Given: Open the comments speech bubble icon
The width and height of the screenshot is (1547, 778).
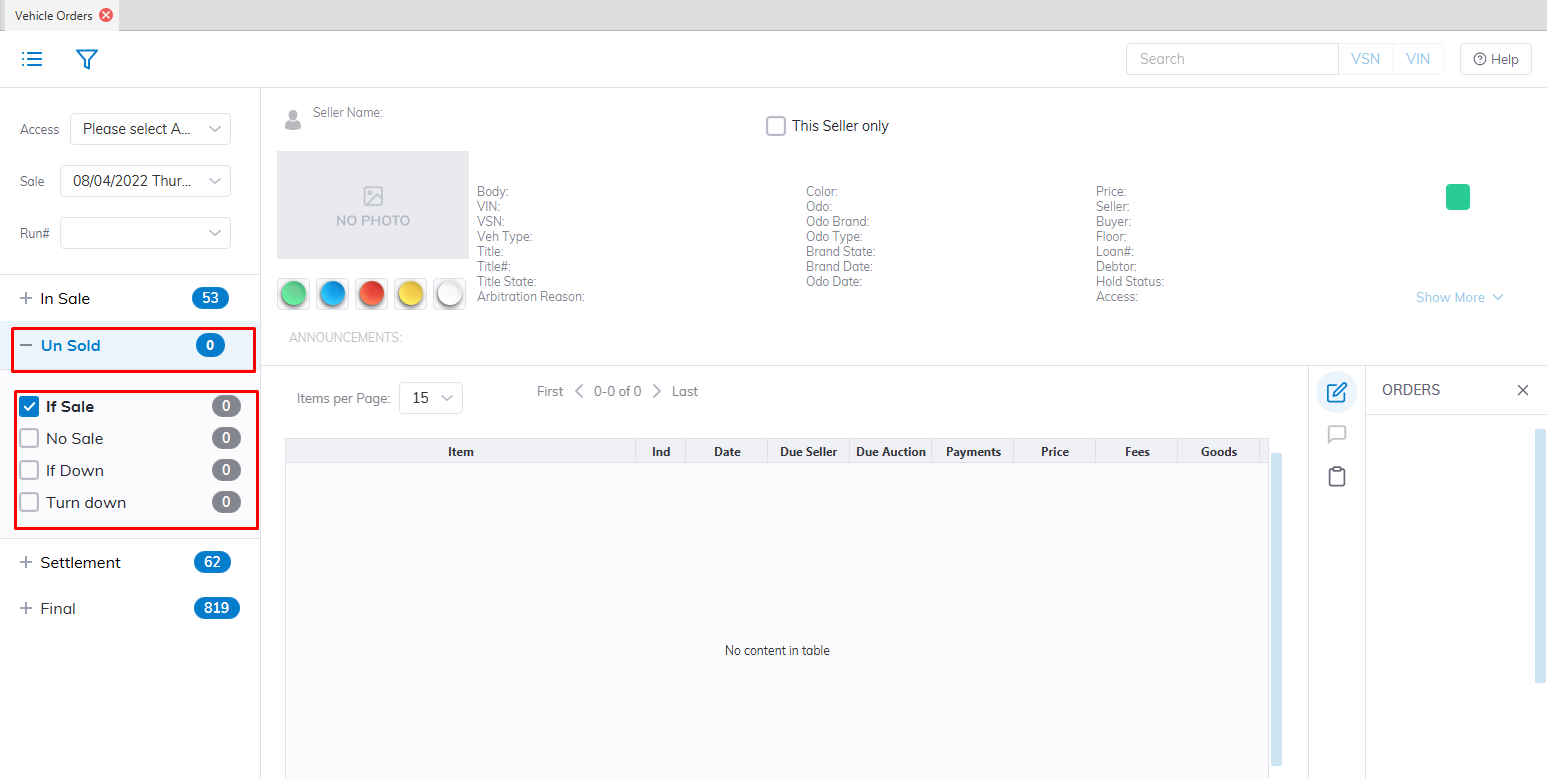Looking at the screenshot, I should tap(1336, 435).
